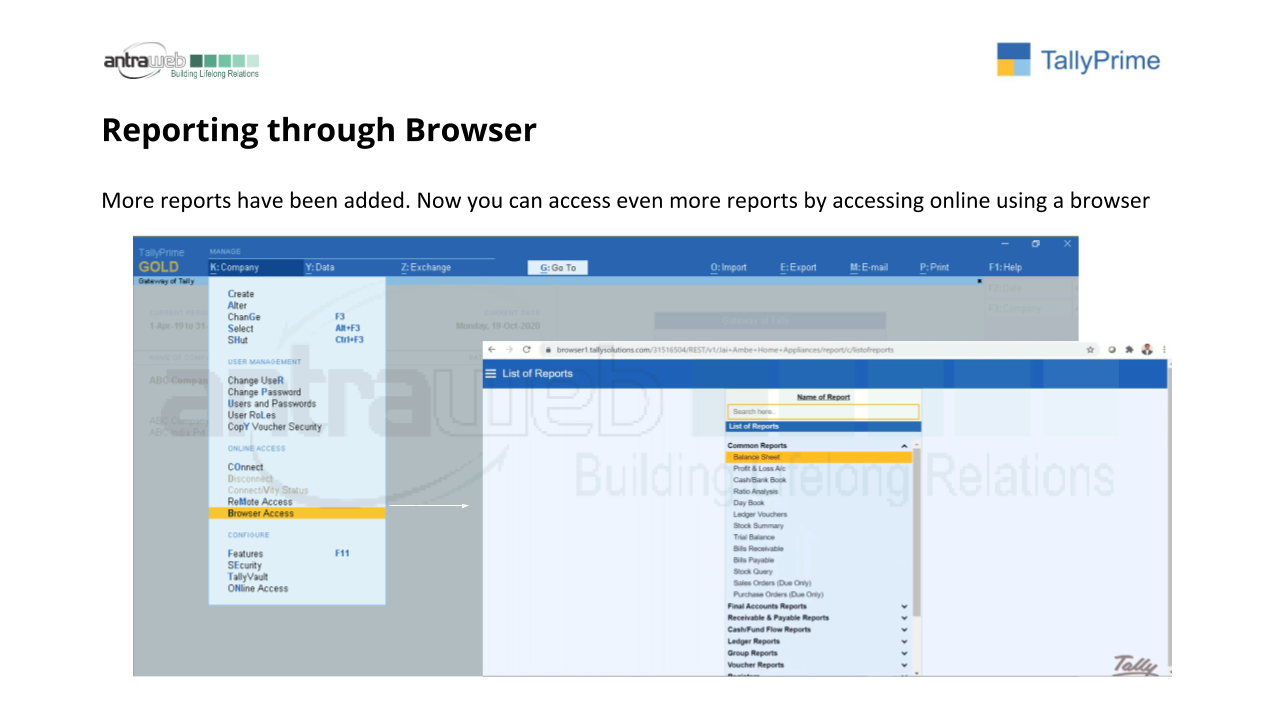Select ChanGe company option

coord(244,317)
